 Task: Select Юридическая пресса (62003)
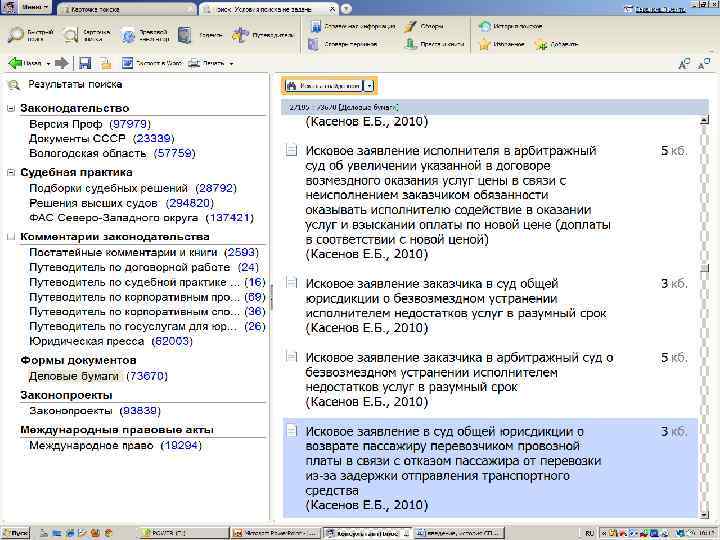click(111, 341)
